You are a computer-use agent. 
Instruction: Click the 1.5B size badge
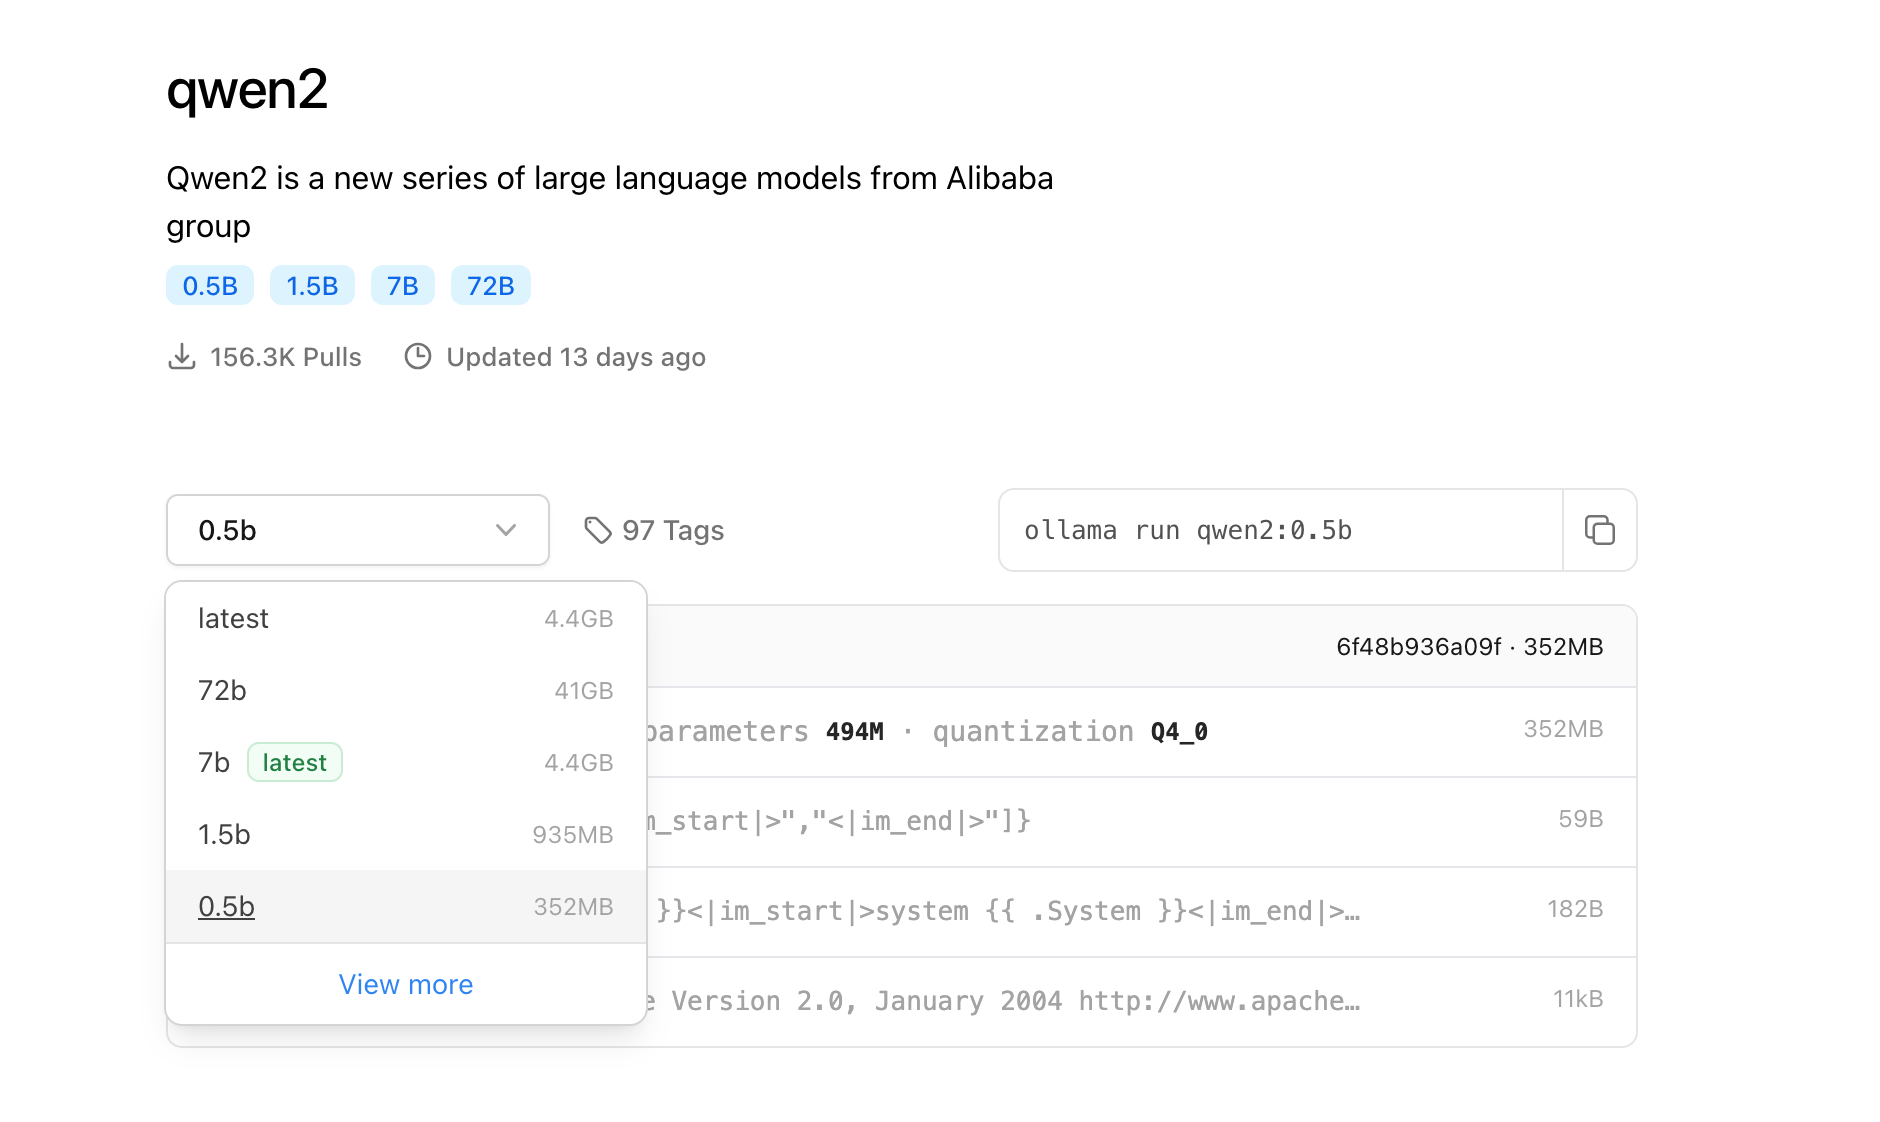point(312,286)
